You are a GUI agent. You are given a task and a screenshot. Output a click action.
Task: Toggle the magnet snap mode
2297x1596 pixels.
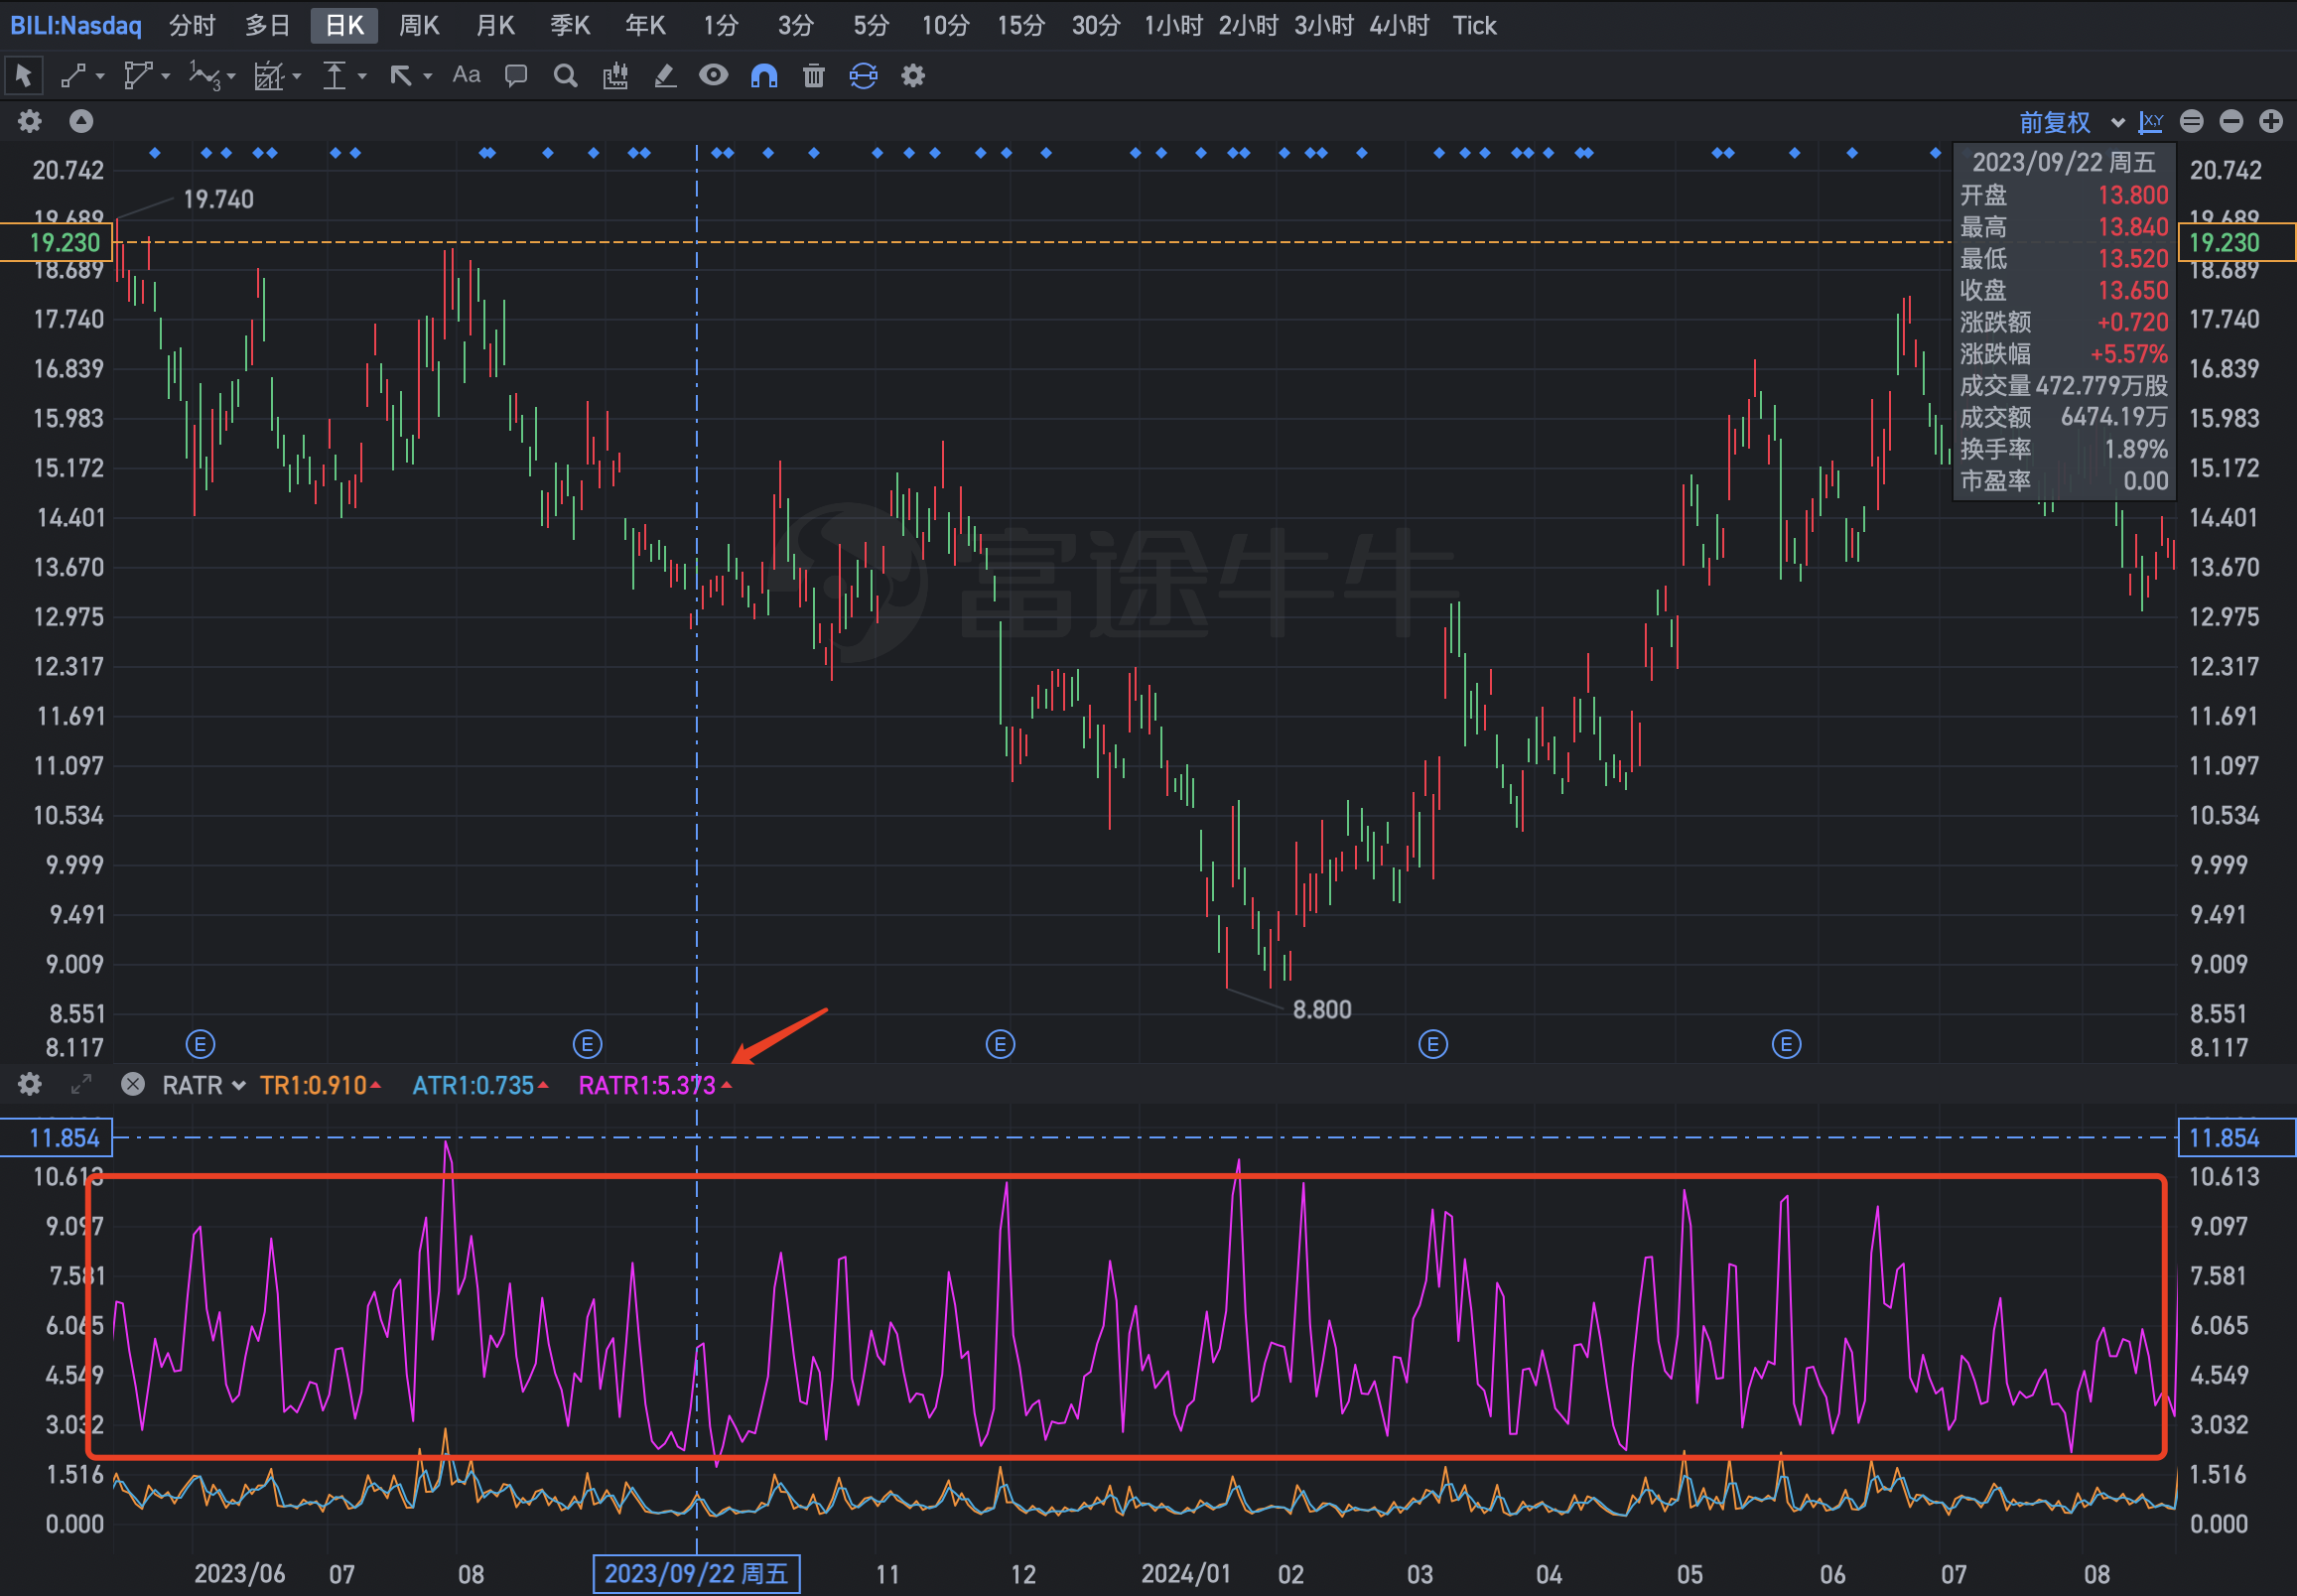tap(764, 75)
